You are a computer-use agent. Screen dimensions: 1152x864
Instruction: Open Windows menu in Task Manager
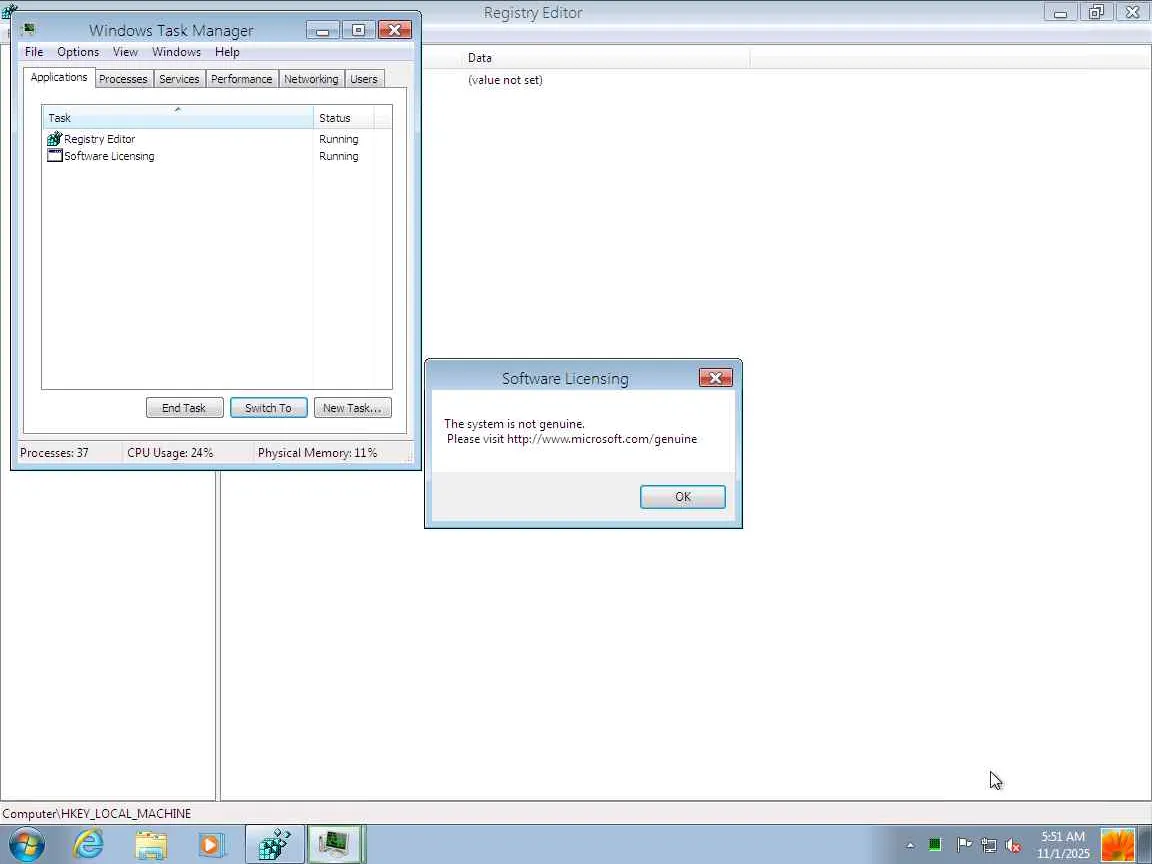click(x=176, y=51)
